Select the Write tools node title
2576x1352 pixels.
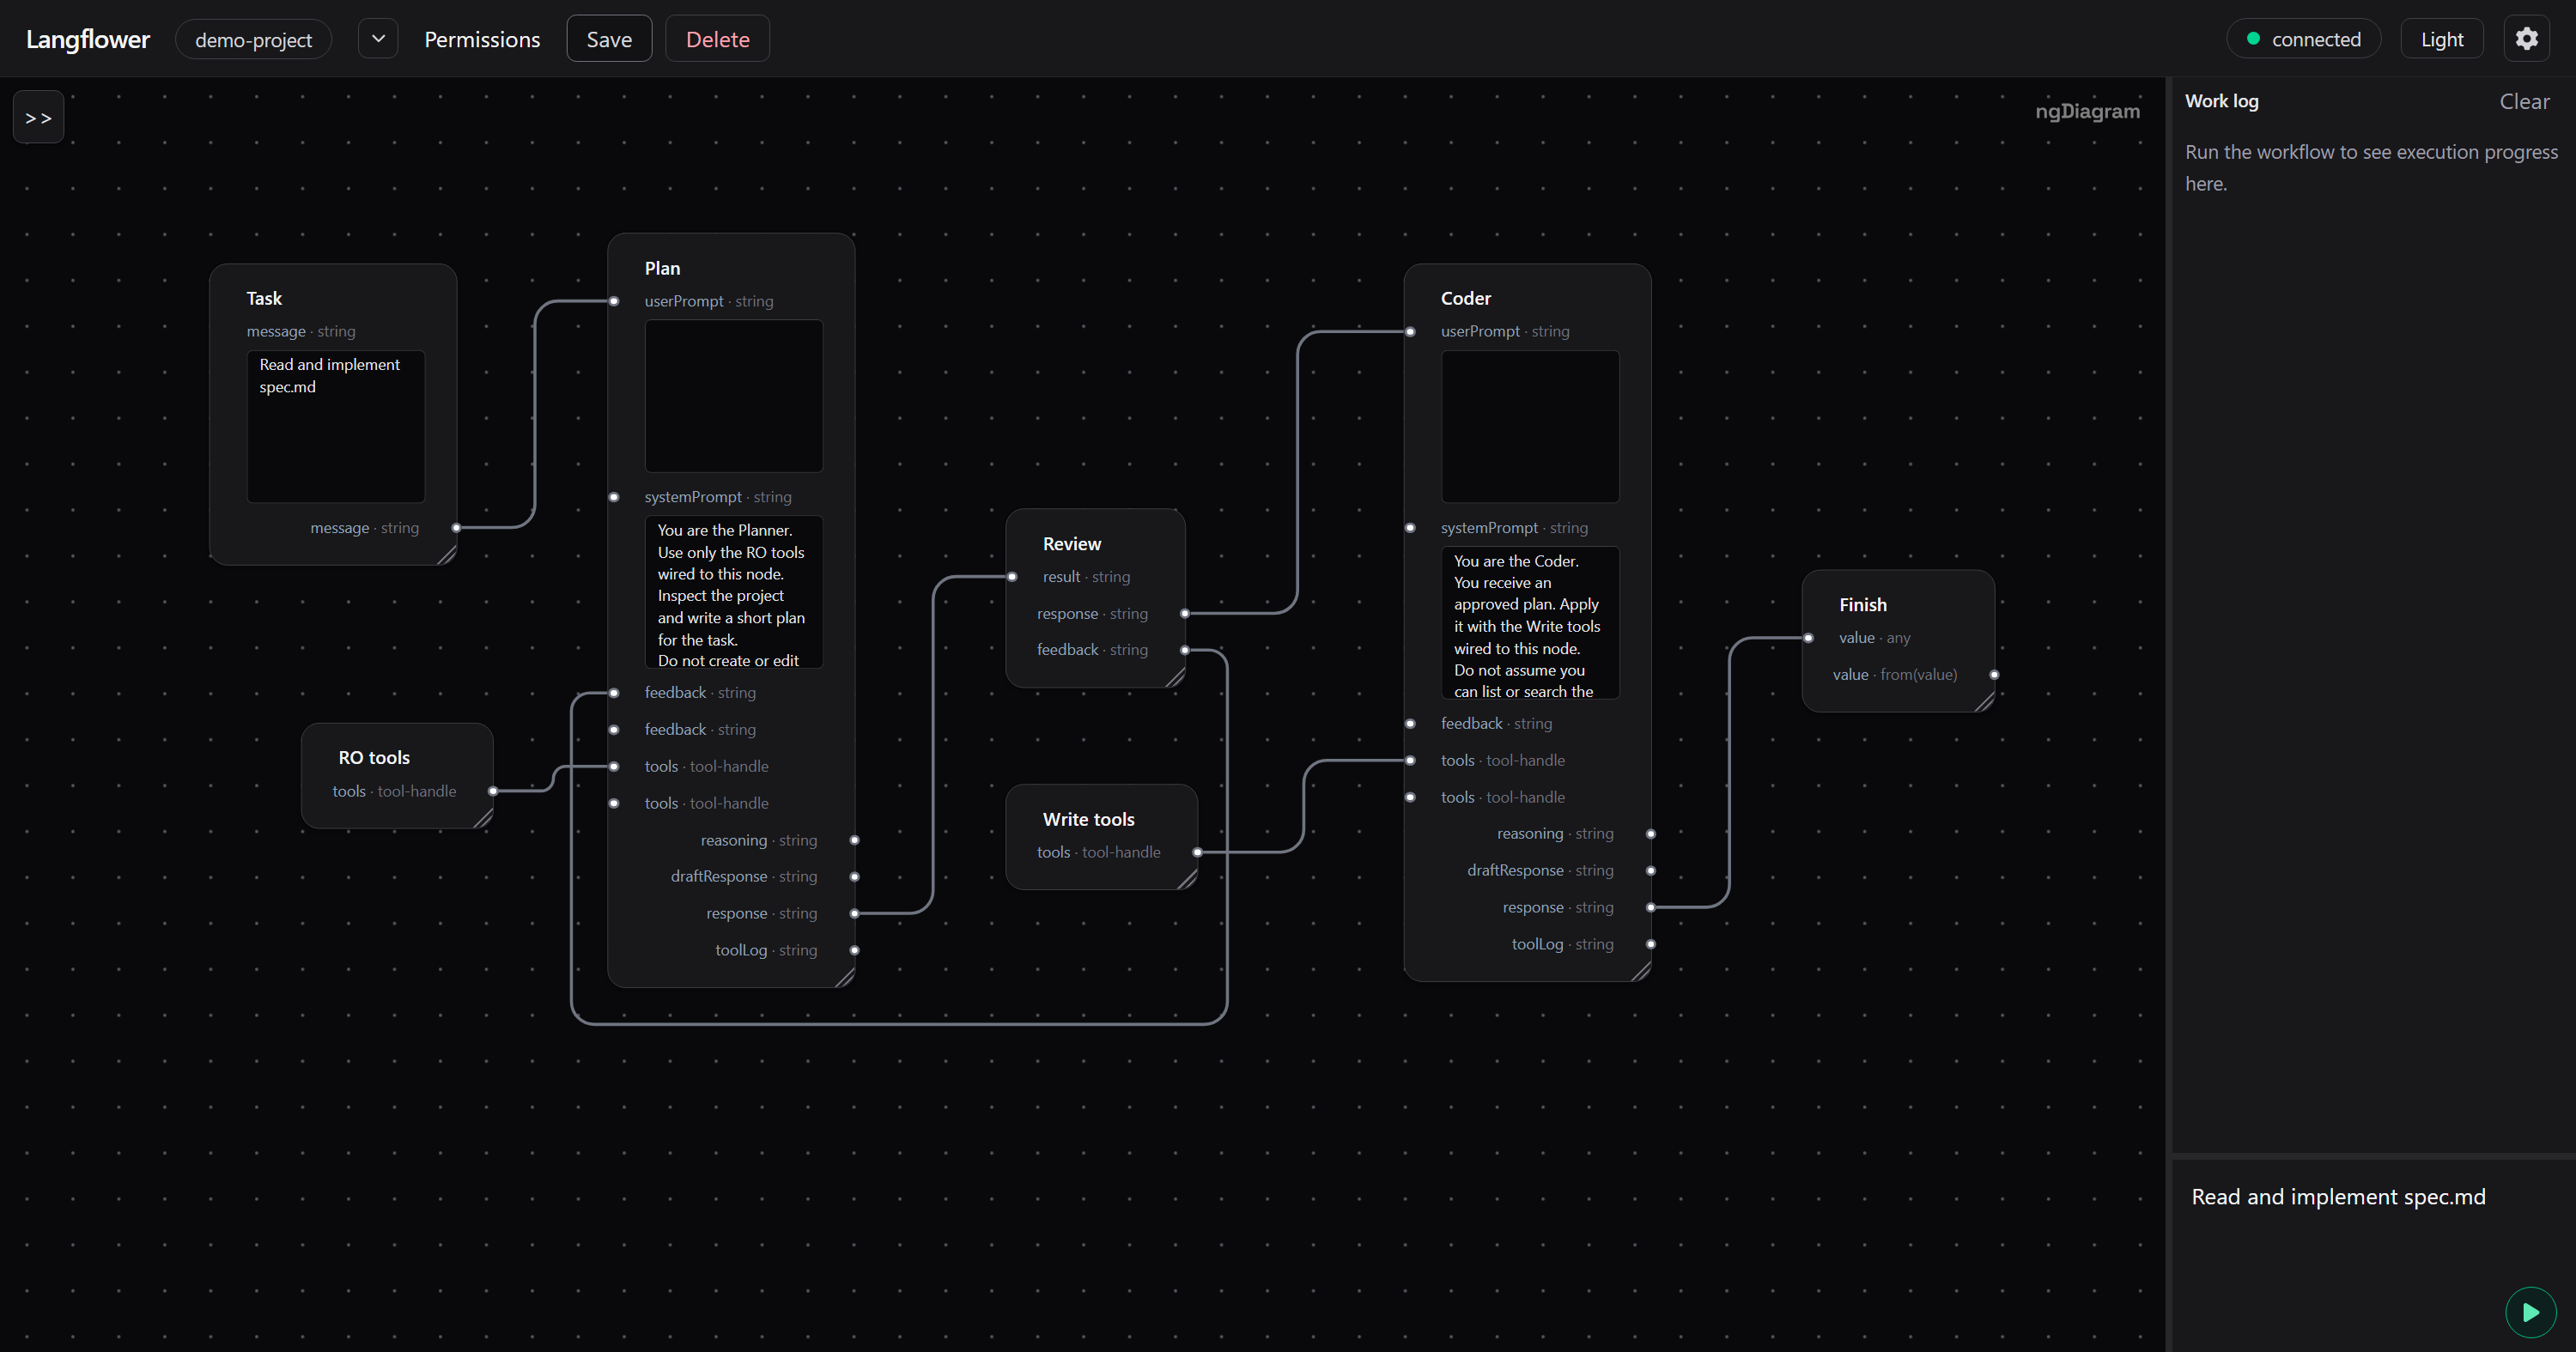pyautogui.click(x=1088, y=819)
